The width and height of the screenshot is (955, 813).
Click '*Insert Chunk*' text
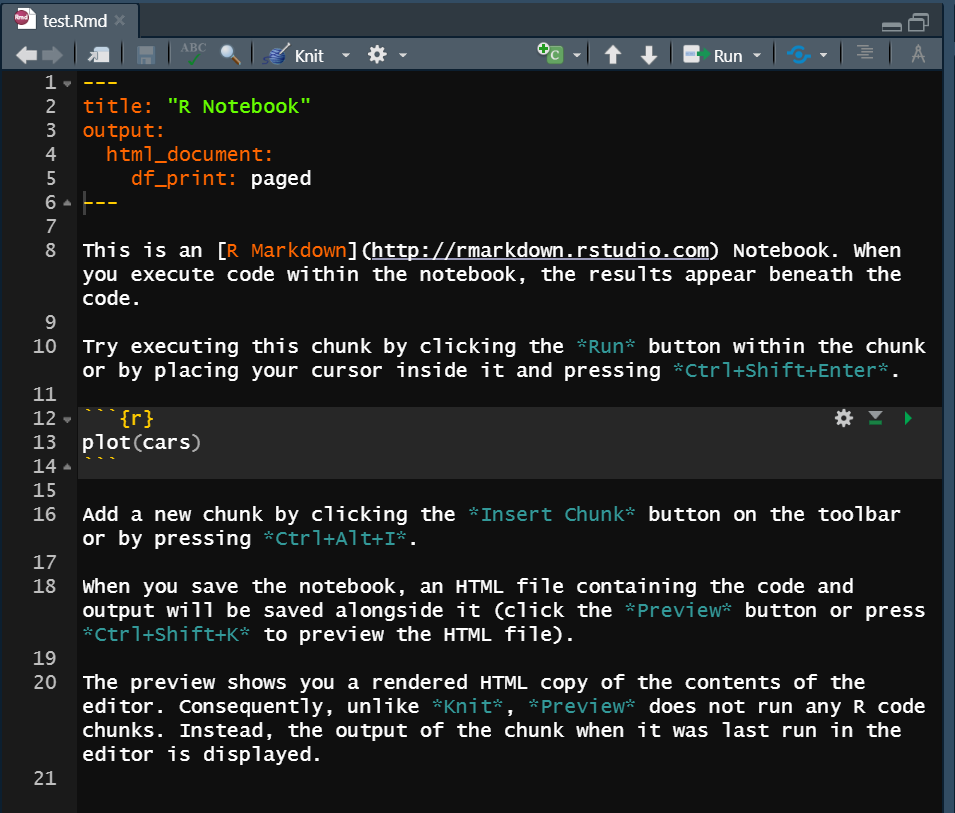(552, 514)
